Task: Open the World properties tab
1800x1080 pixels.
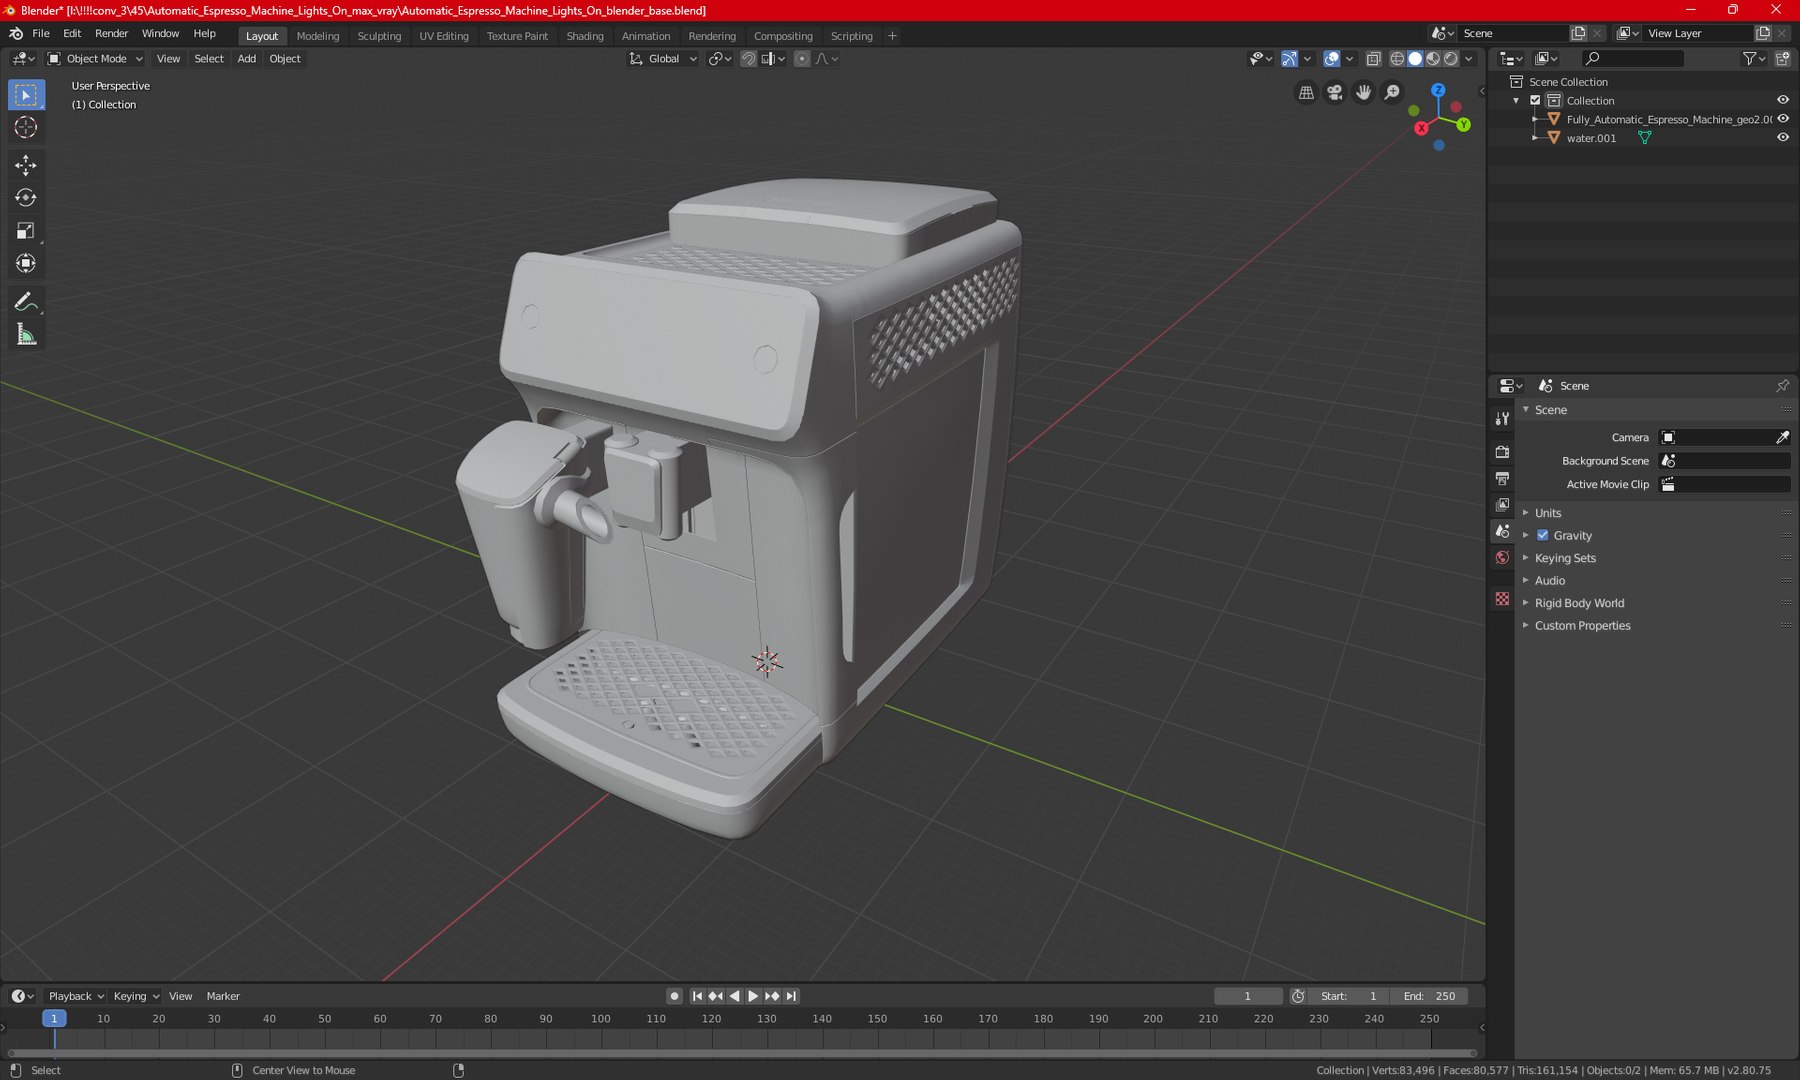Action: [x=1502, y=558]
